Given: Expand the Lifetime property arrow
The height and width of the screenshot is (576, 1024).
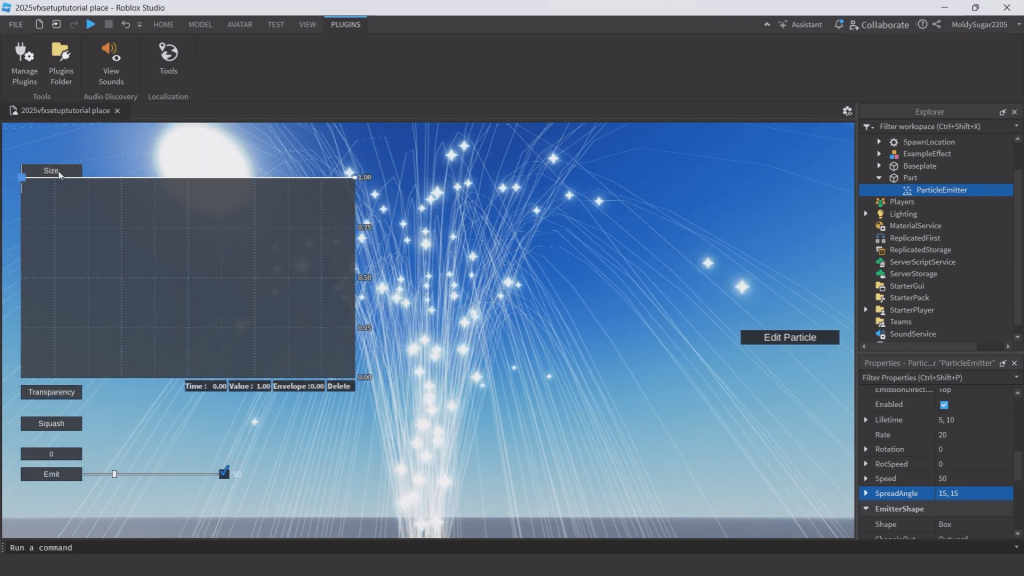Looking at the screenshot, I should pos(866,420).
